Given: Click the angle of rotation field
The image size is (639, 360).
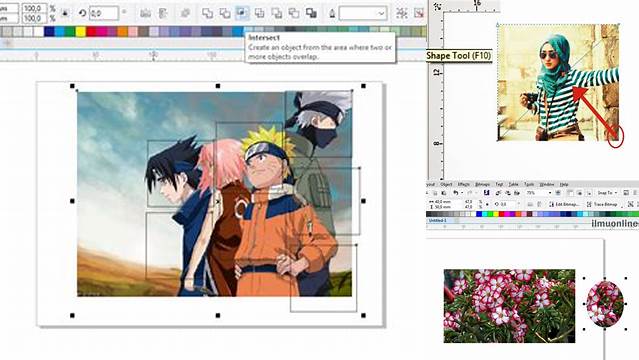Looking at the screenshot, I should 104,13.
